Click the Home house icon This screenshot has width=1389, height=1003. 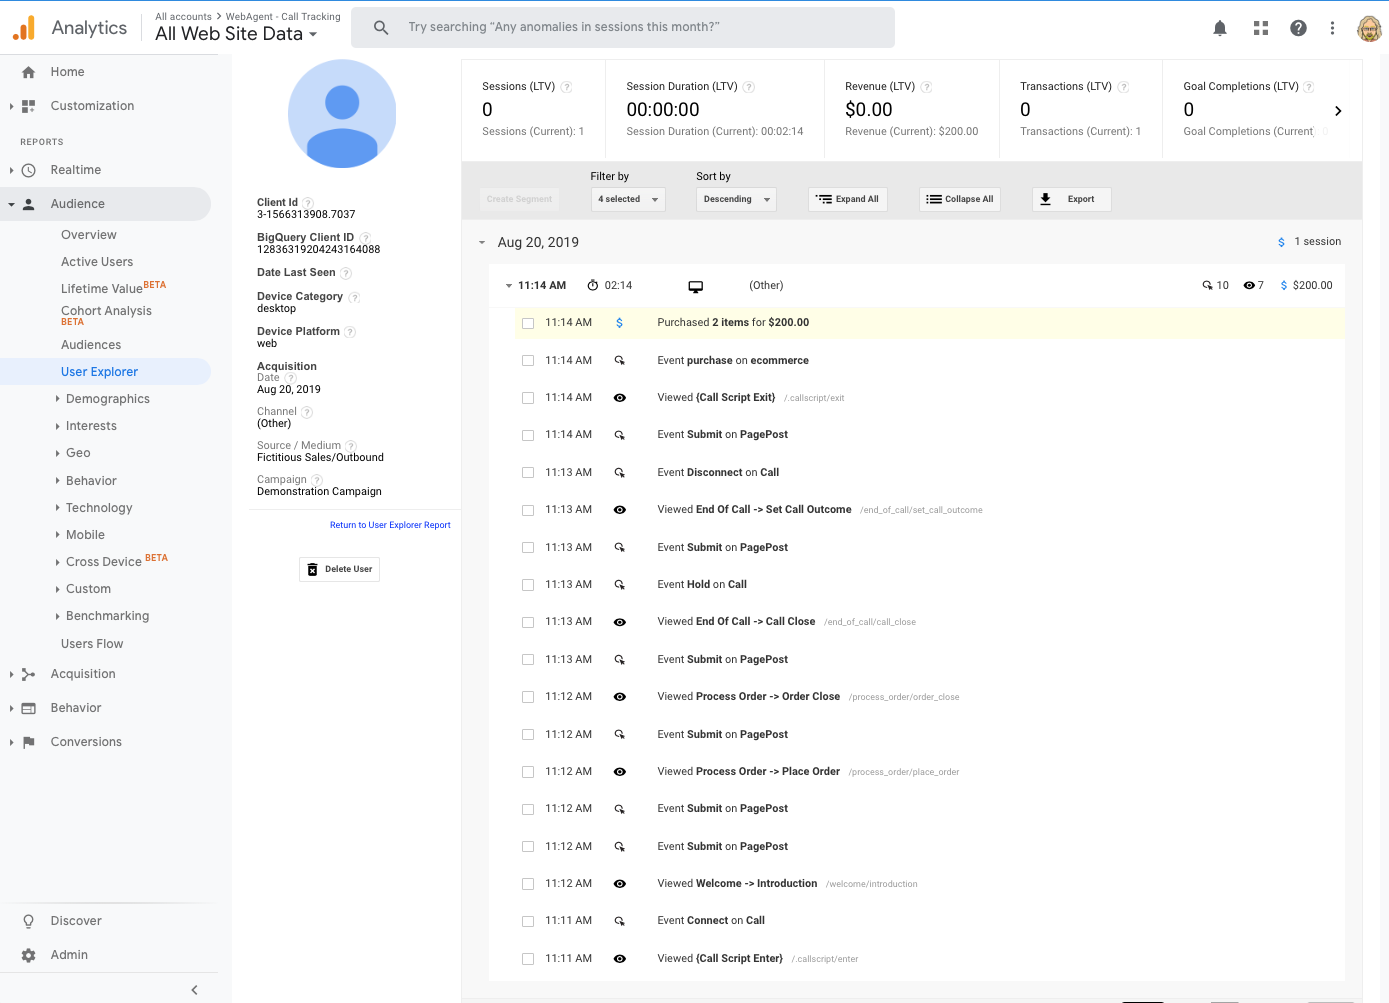[29, 72]
